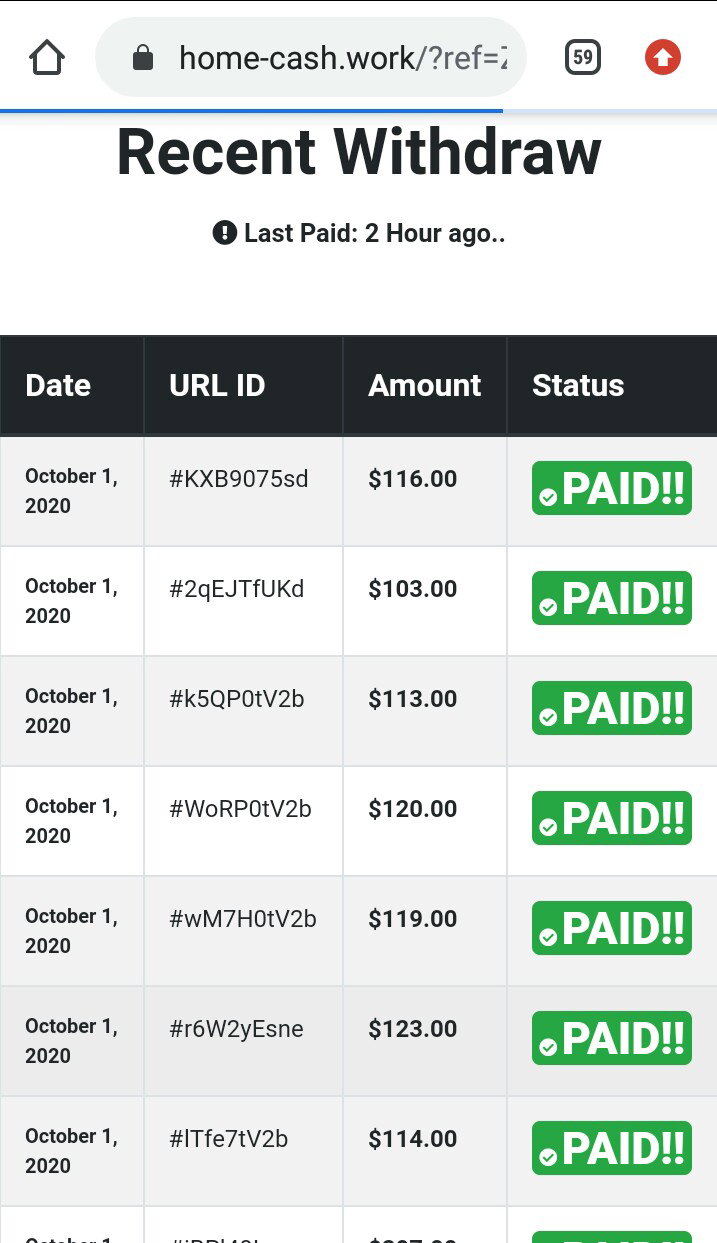
Task: Tap the red update arrow icon
Action: [x=662, y=58]
